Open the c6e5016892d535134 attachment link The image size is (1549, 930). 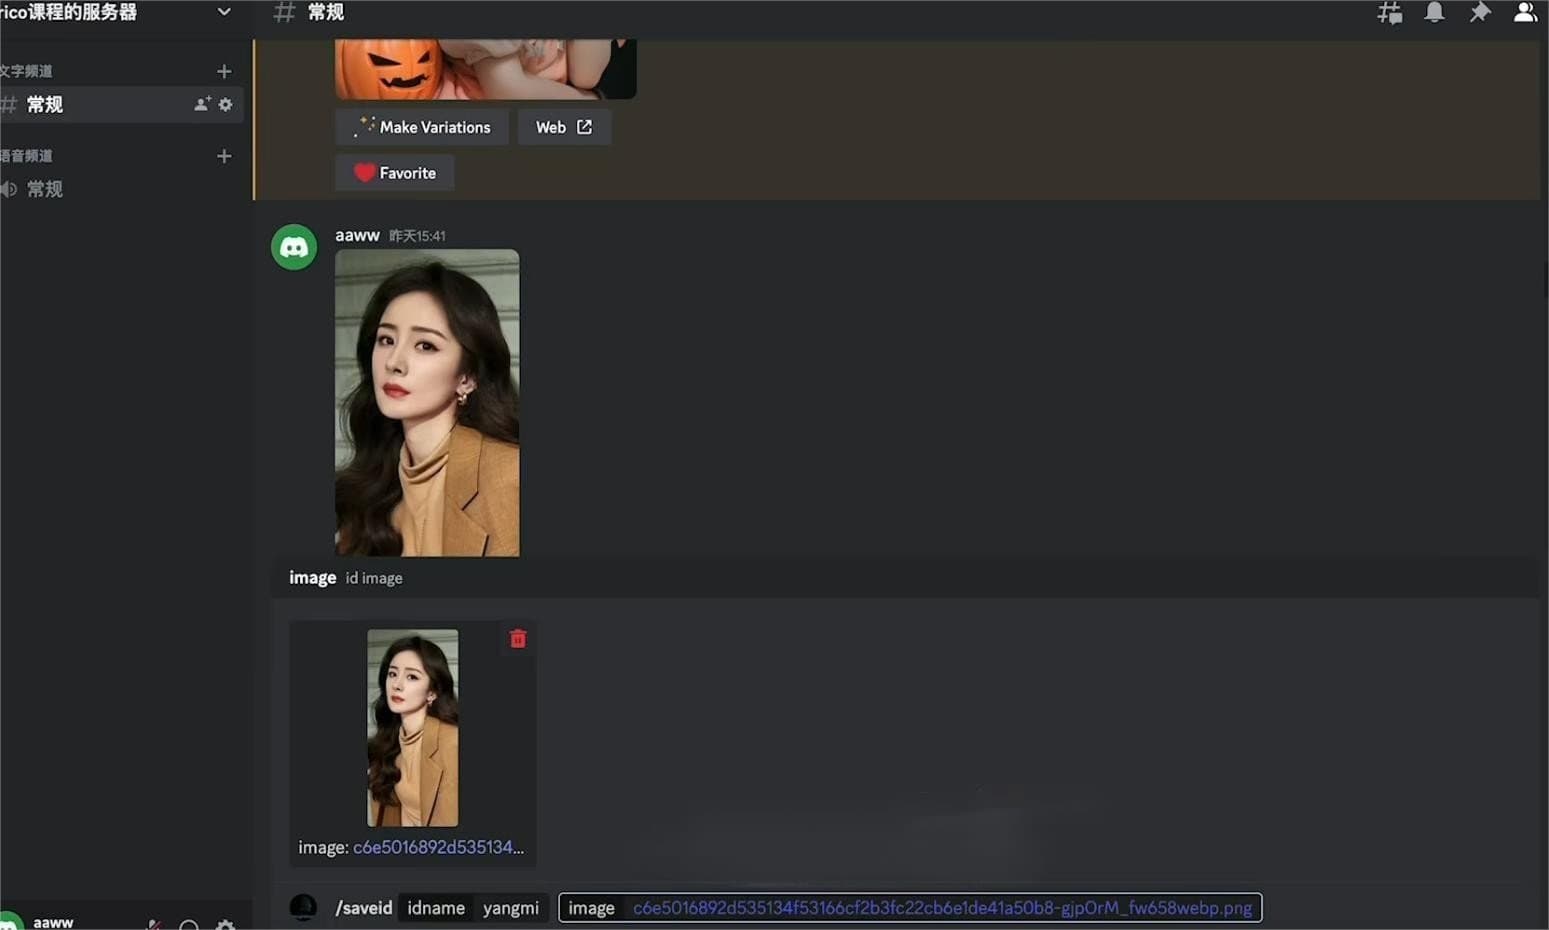[x=438, y=847]
